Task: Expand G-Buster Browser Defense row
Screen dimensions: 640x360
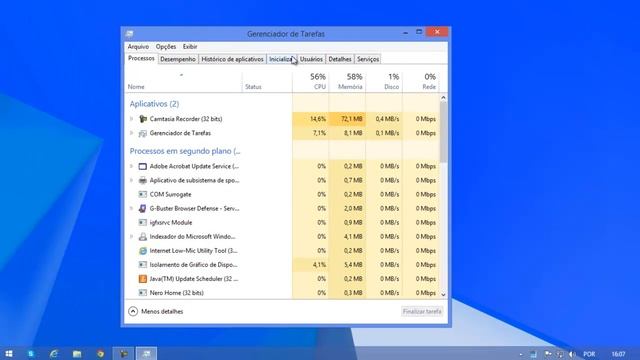Action: [x=131, y=209]
